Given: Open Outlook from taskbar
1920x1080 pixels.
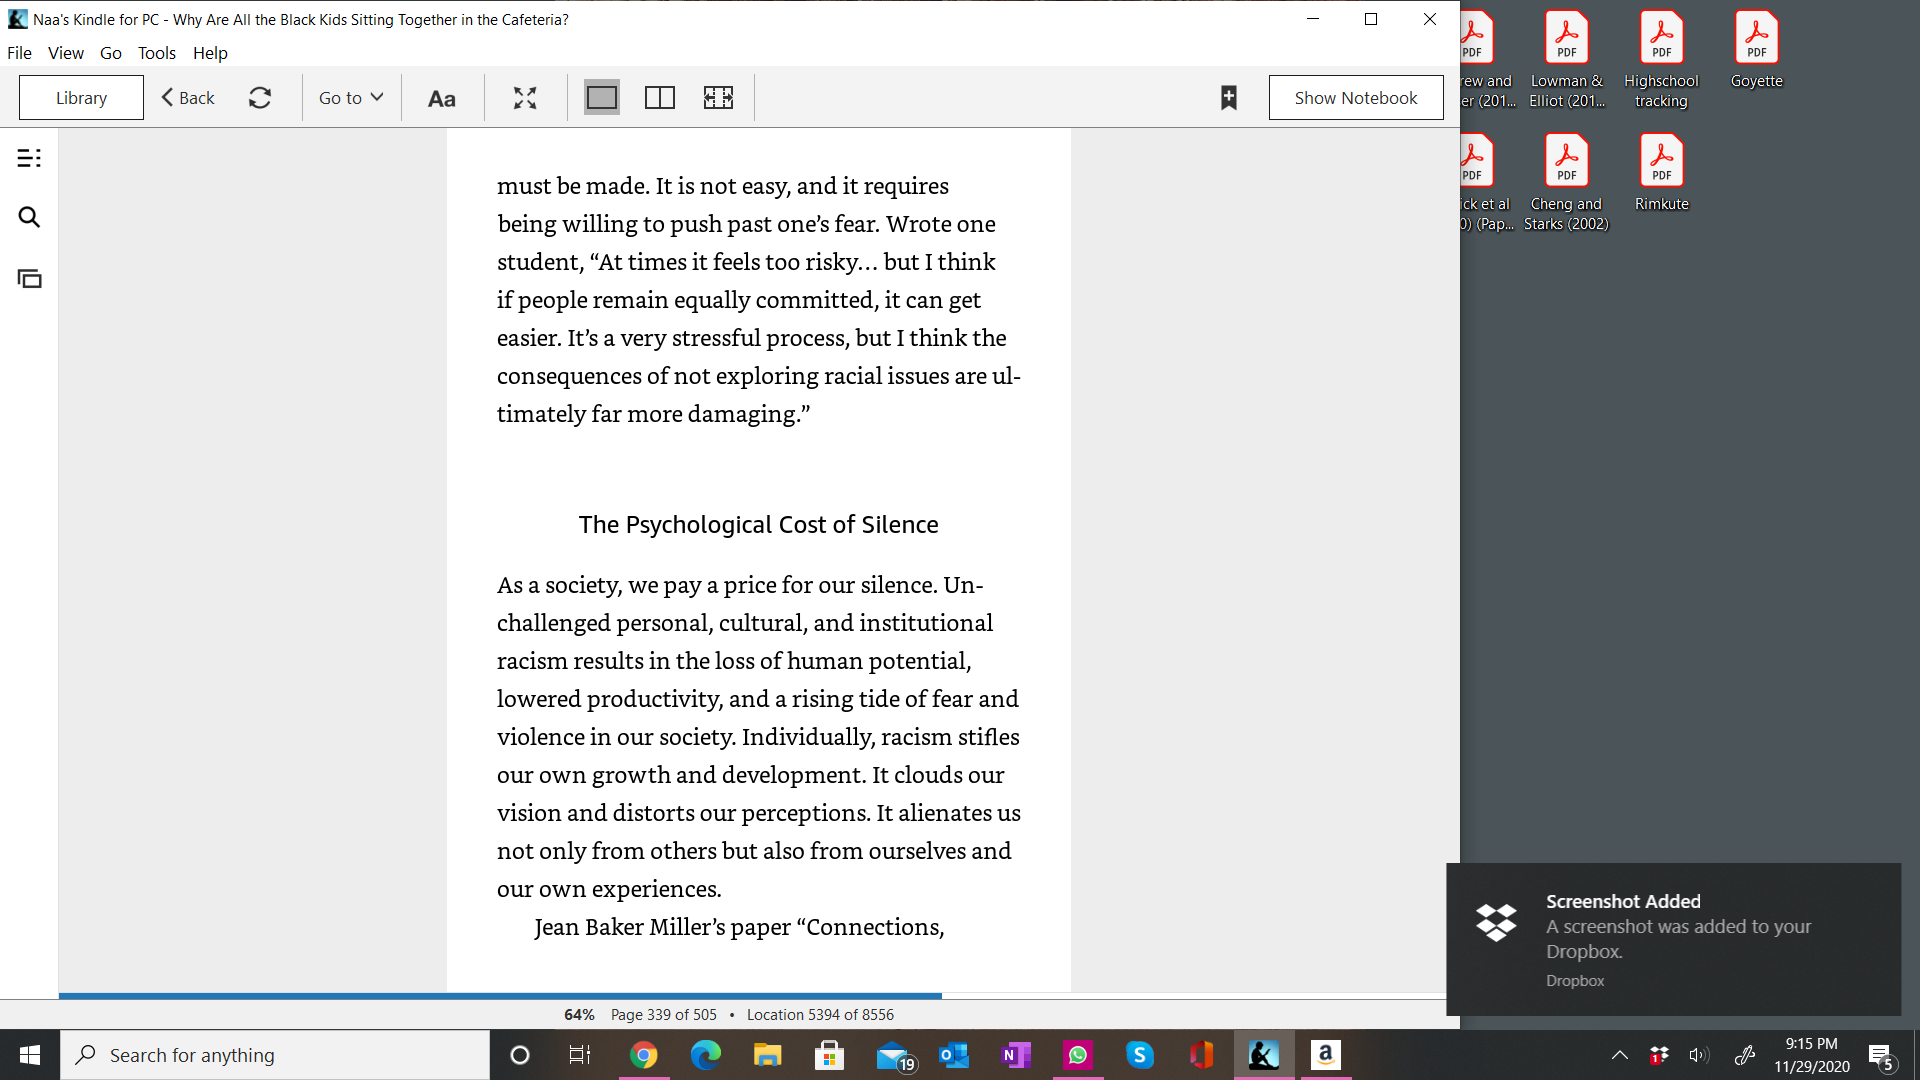Looking at the screenshot, I should pyautogui.click(x=954, y=1055).
